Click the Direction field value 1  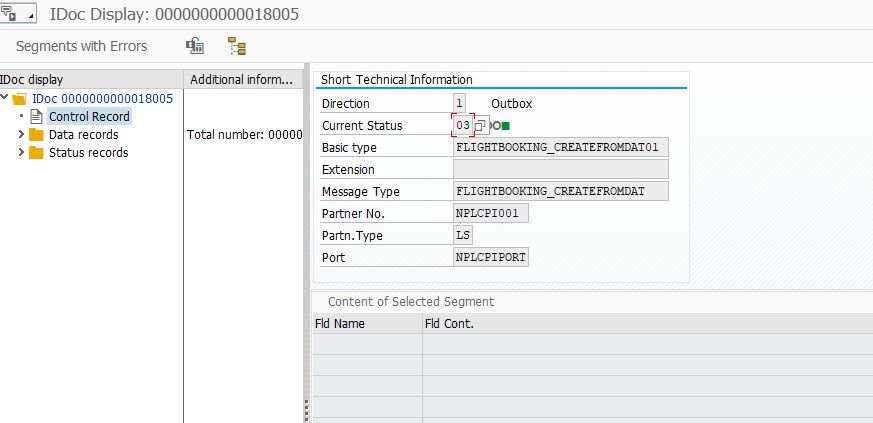tap(459, 104)
